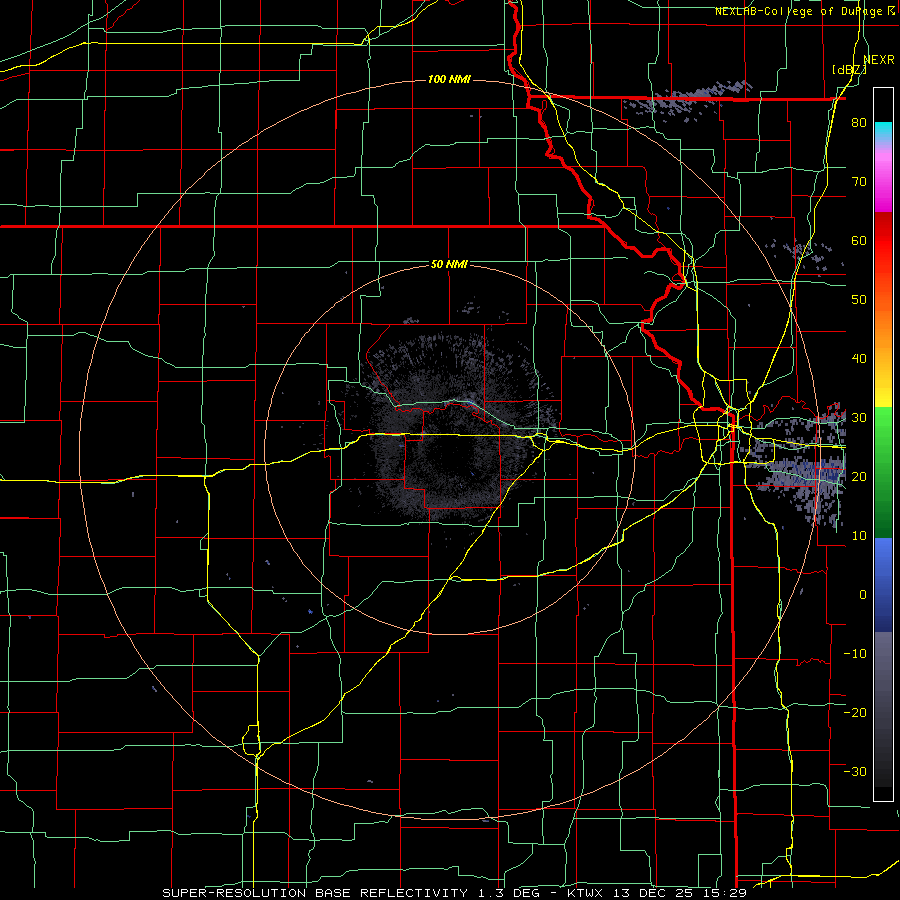Click the blue segment of the color bar
Viewport: 900px width, 900px height.
pyautogui.click(x=883, y=584)
